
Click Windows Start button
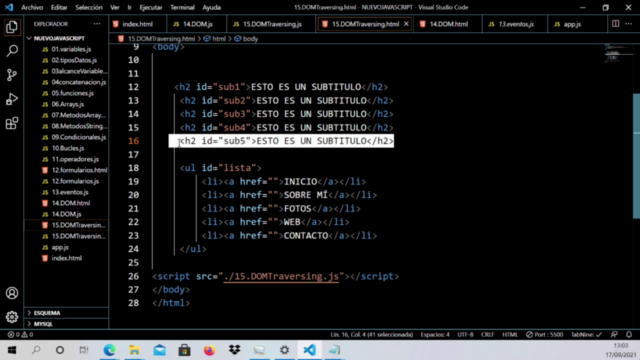12,350
